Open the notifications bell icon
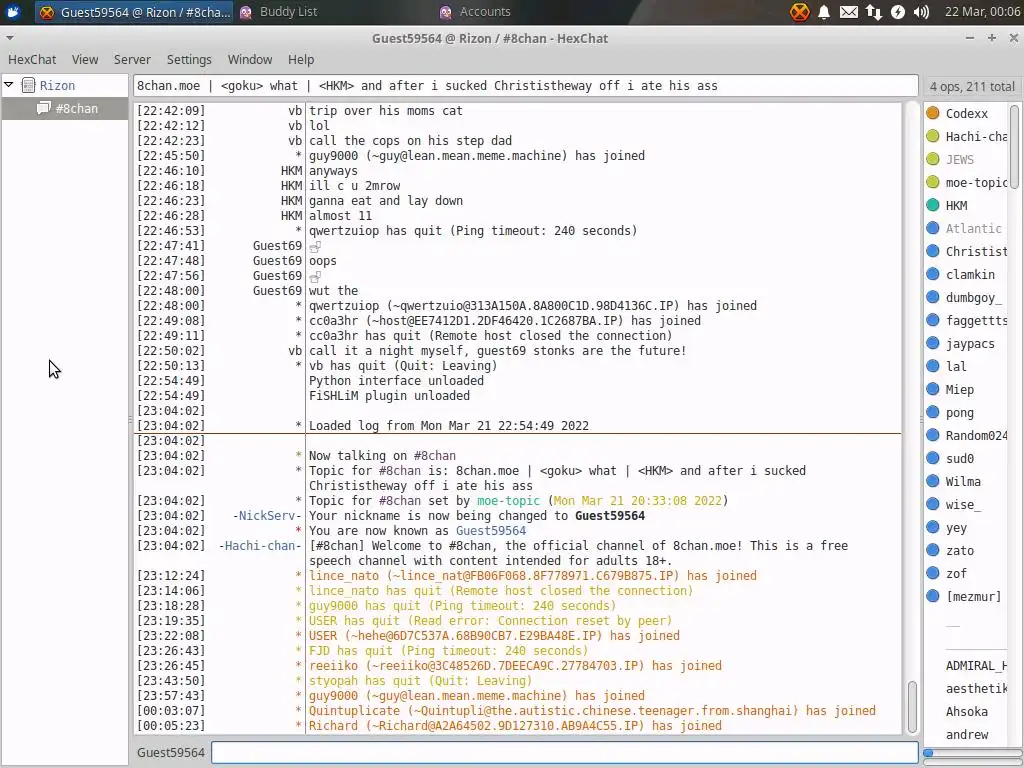This screenshot has height=768, width=1024. (824, 12)
